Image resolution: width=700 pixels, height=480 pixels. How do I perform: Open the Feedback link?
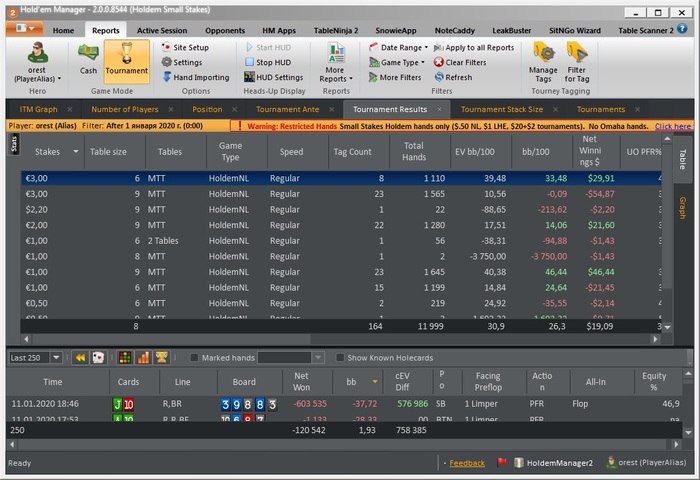467,463
